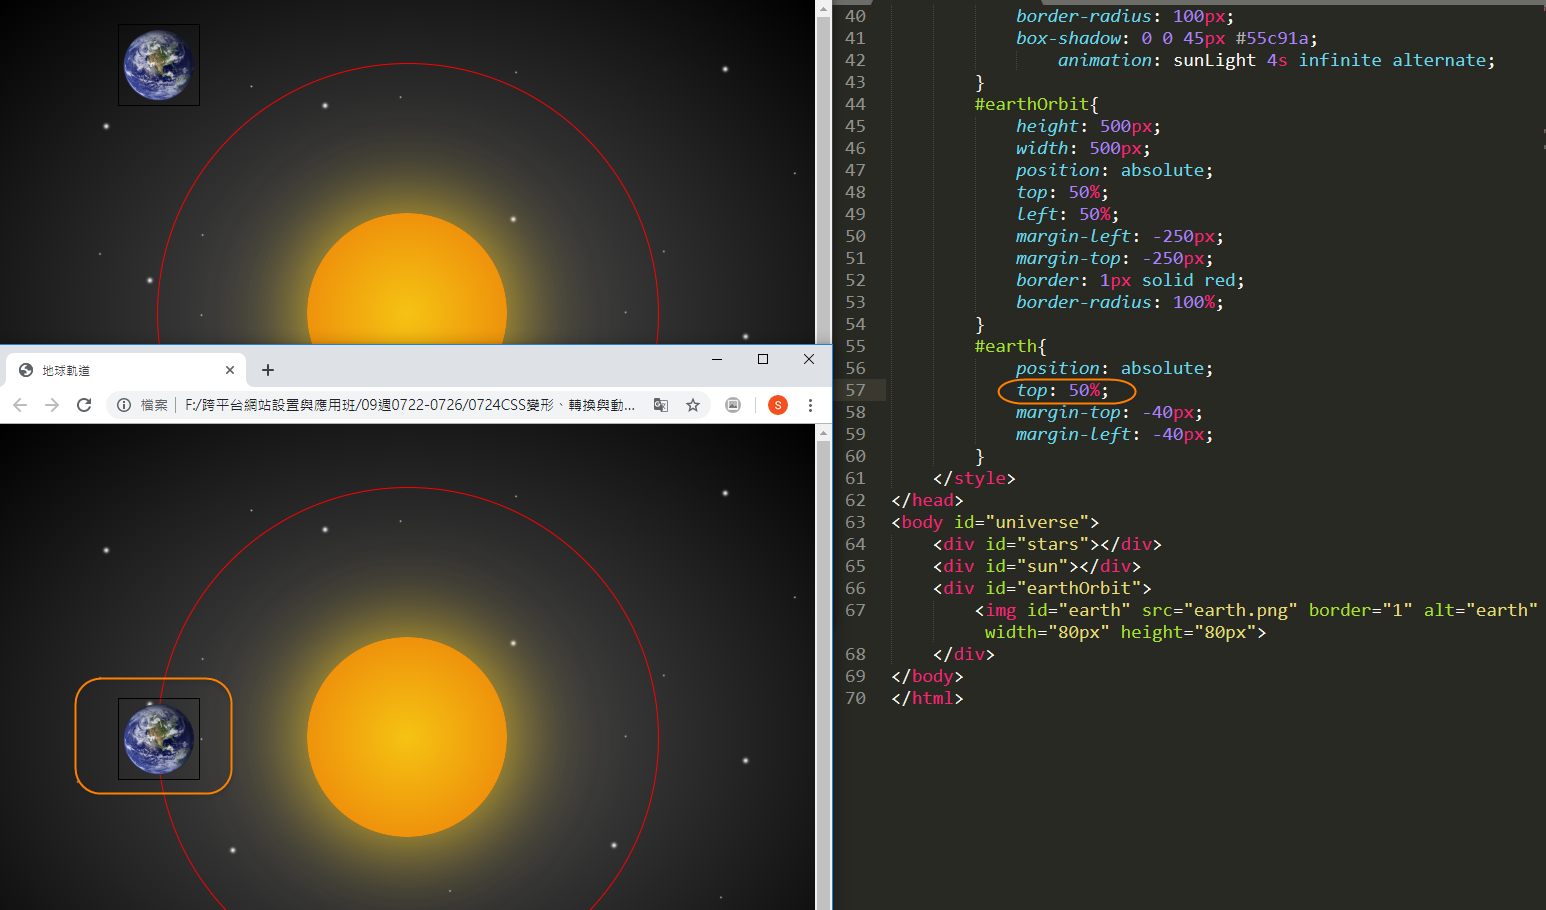Click the circled top: 50% code line
This screenshot has width=1546, height=910.
pos(1062,390)
